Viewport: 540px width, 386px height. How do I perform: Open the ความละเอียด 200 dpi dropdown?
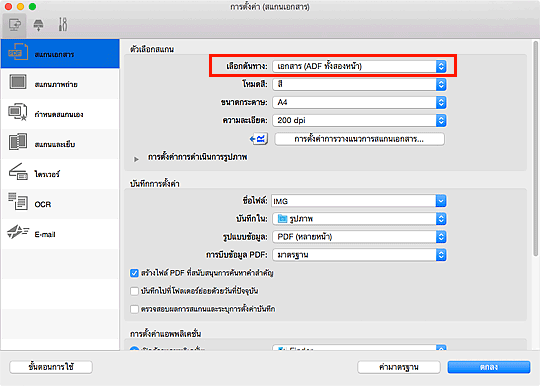359,120
